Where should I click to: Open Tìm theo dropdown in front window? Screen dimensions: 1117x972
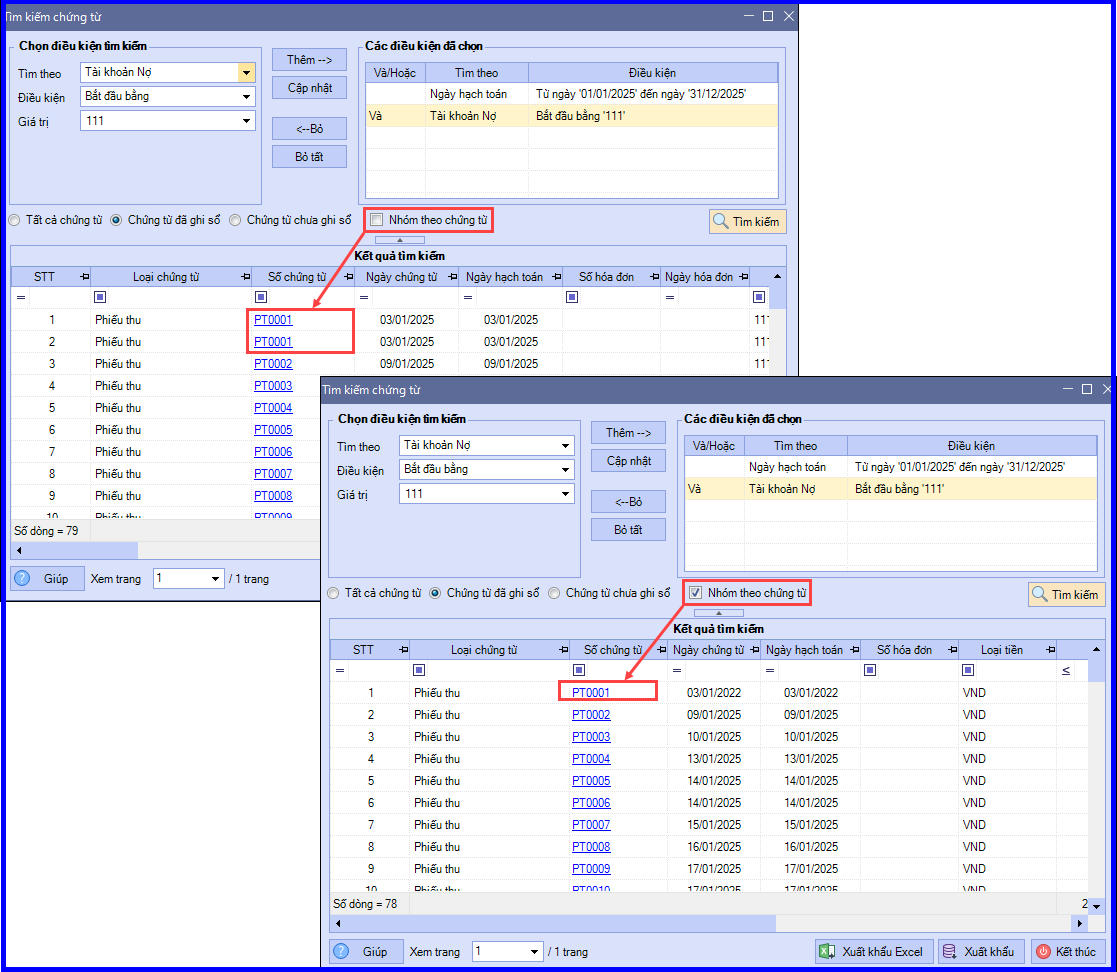(x=565, y=446)
